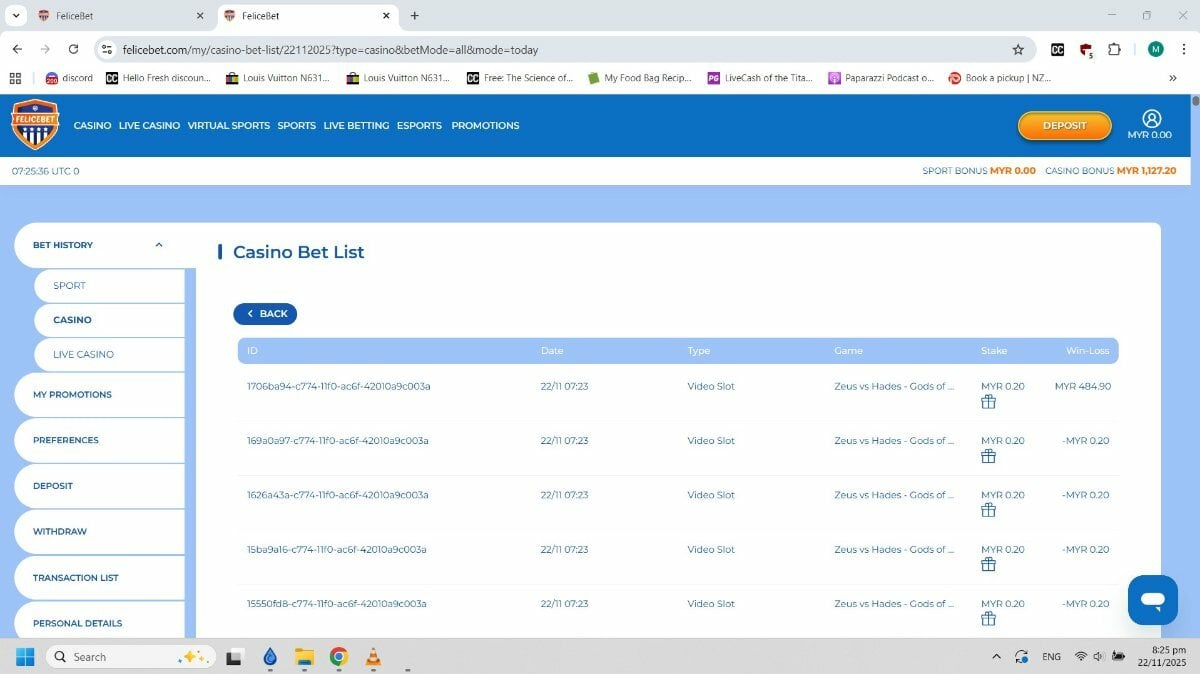Open the tab search dropdown arrow
This screenshot has height=674, width=1200.
(15, 15)
